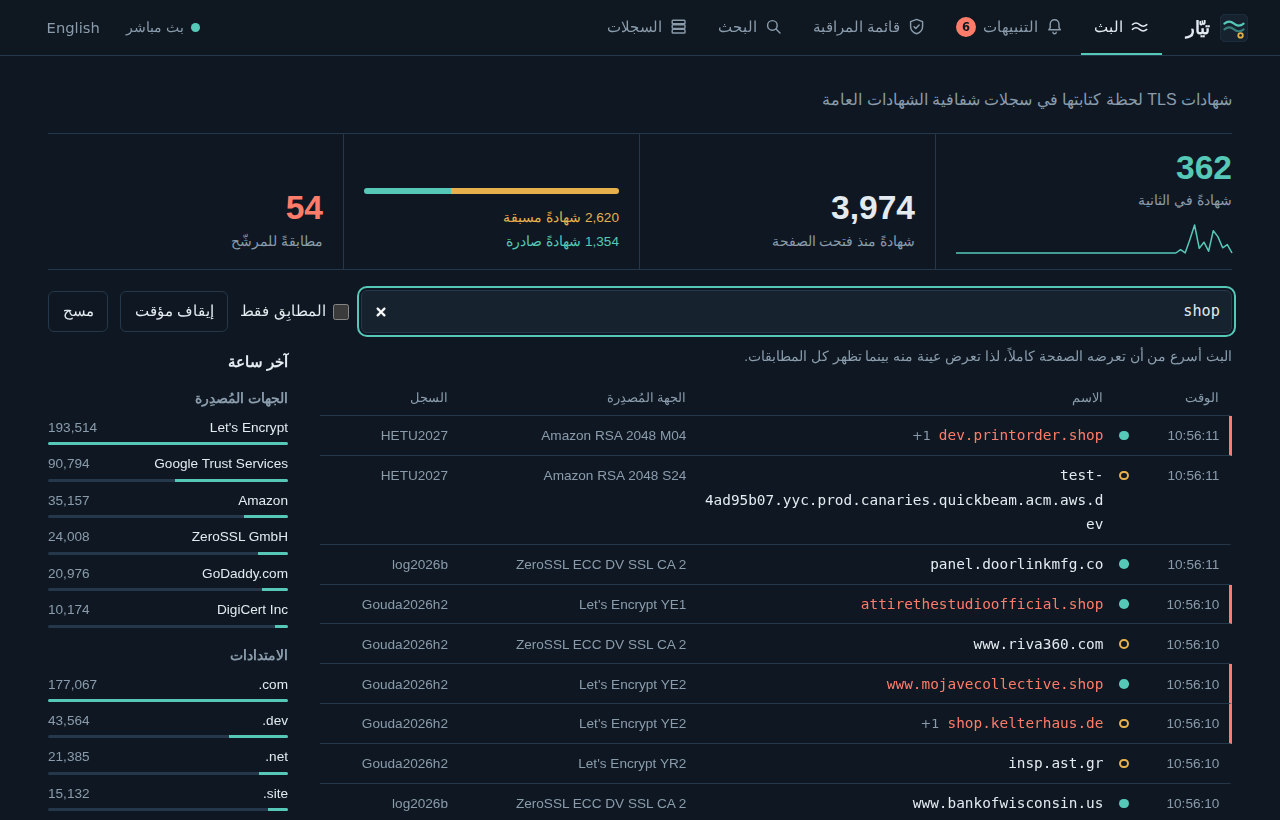This screenshot has width=1280, height=820.
Task: Switch to the البث tab
Action: coord(1121,27)
